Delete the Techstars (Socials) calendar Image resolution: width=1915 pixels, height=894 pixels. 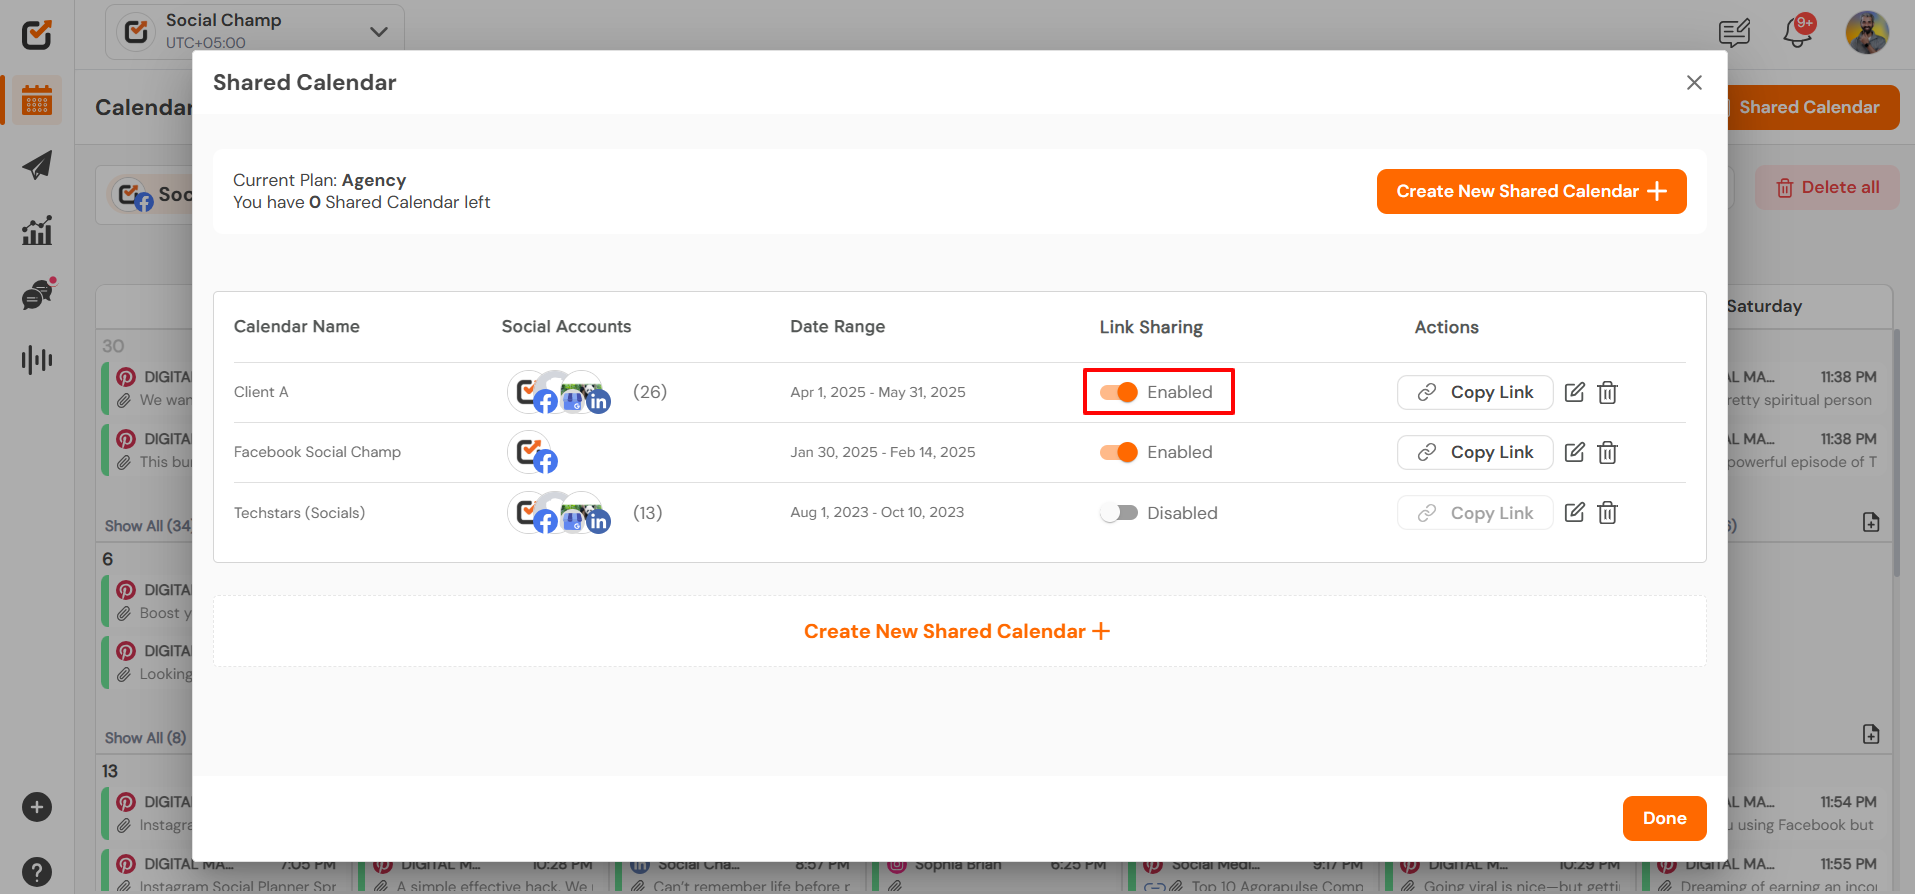pyautogui.click(x=1607, y=512)
